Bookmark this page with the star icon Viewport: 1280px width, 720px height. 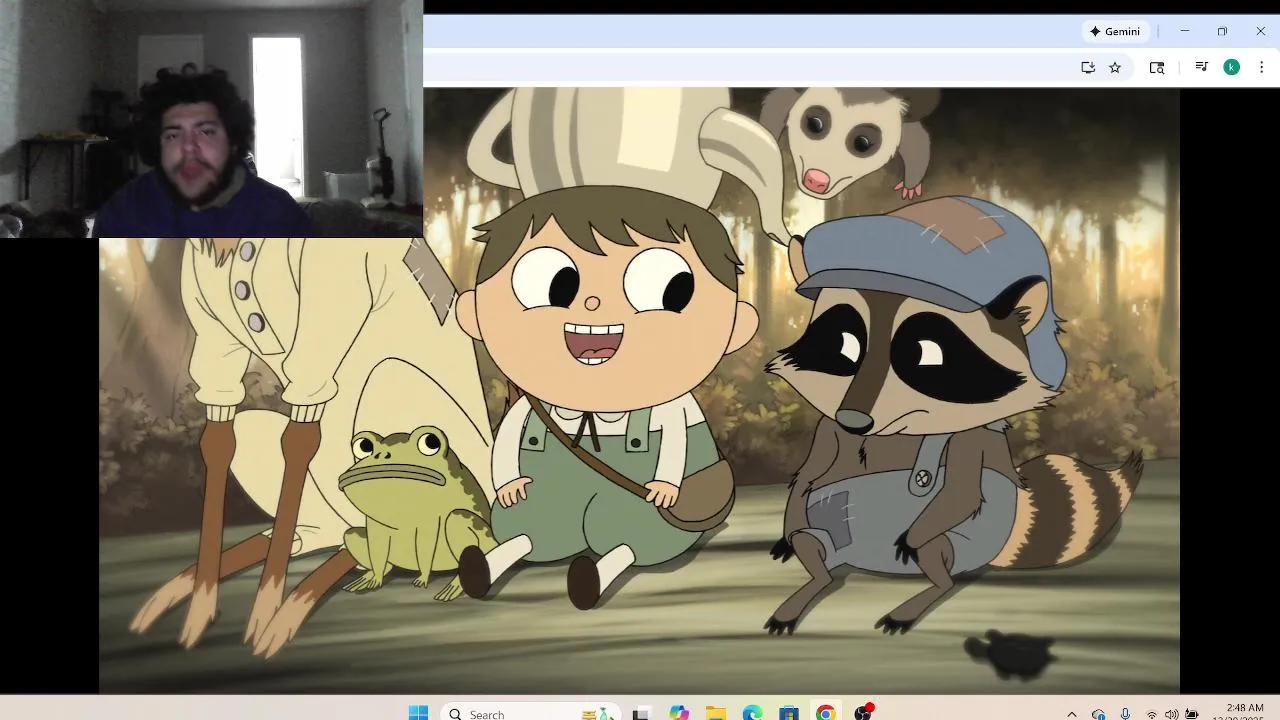(x=1115, y=67)
